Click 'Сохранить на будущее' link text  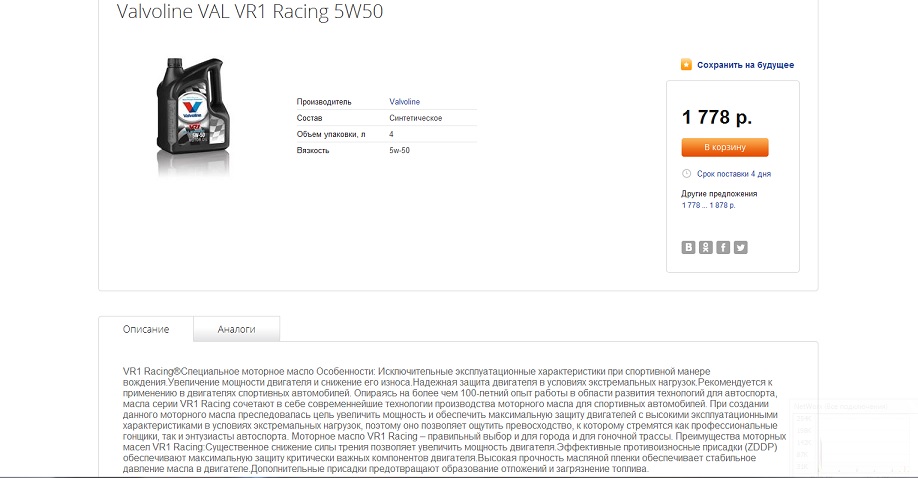[x=745, y=65]
